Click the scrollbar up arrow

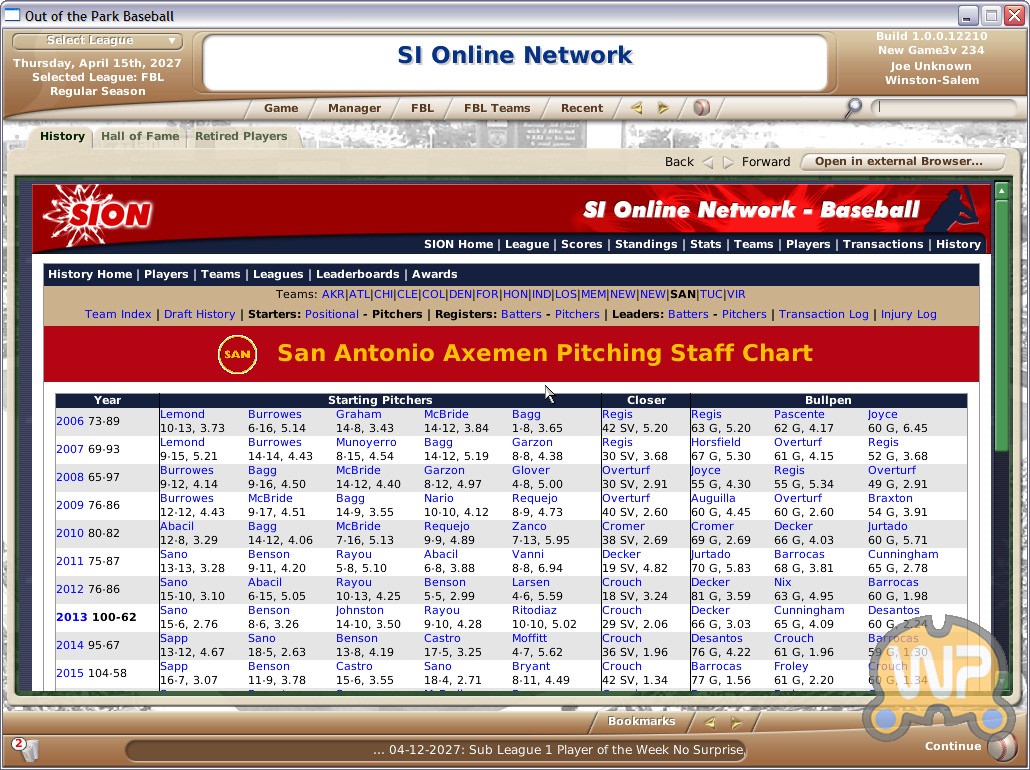pyautogui.click(x=1001, y=190)
